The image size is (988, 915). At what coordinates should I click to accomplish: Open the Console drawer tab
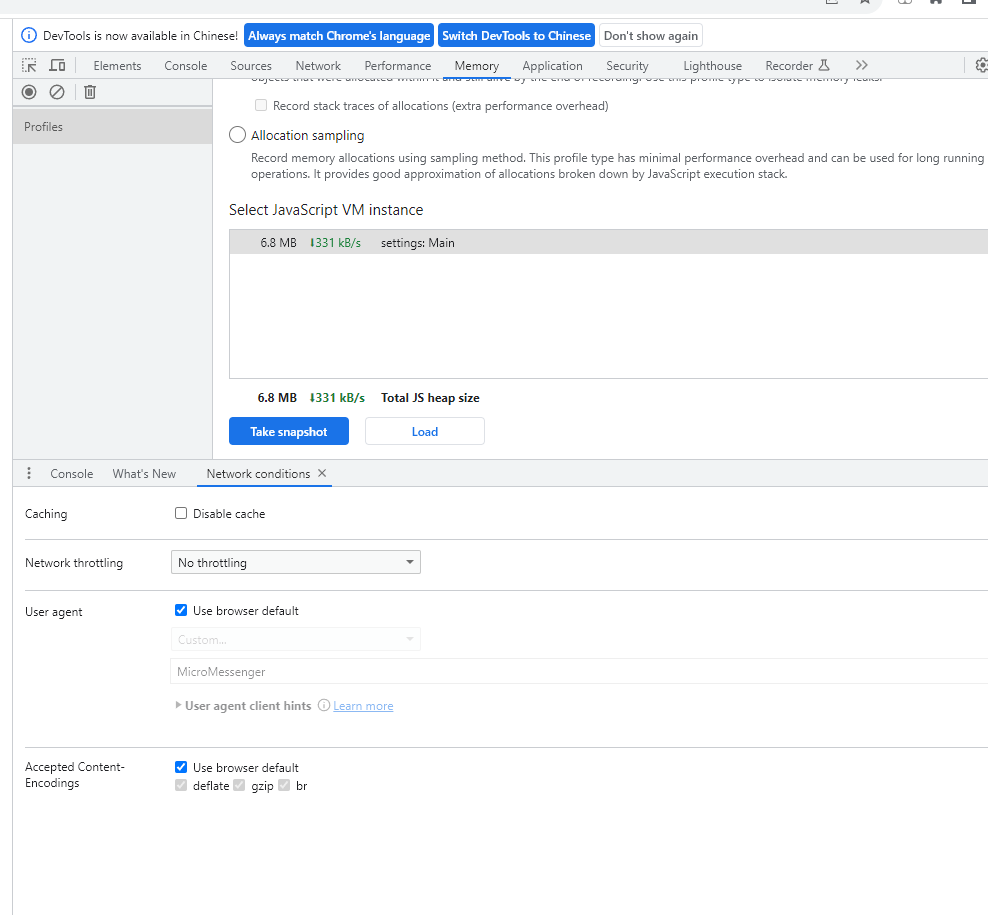tap(72, 473)
